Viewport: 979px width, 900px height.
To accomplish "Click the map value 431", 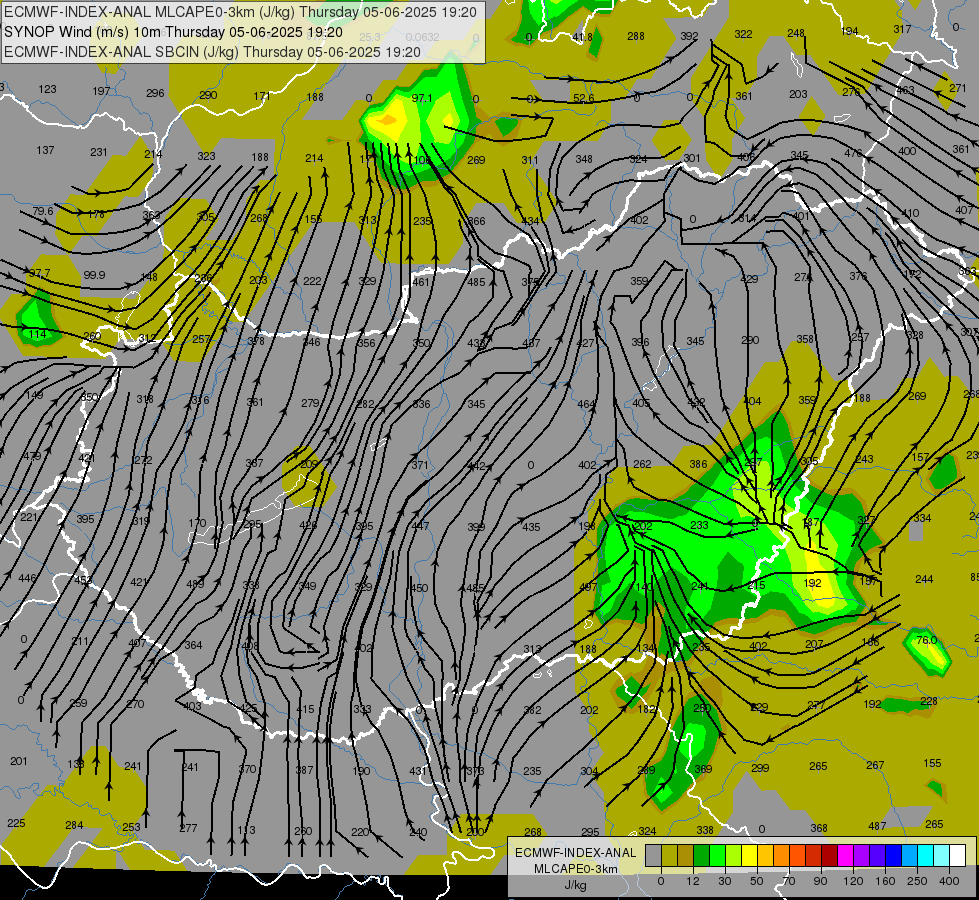I will pos(418,771).
